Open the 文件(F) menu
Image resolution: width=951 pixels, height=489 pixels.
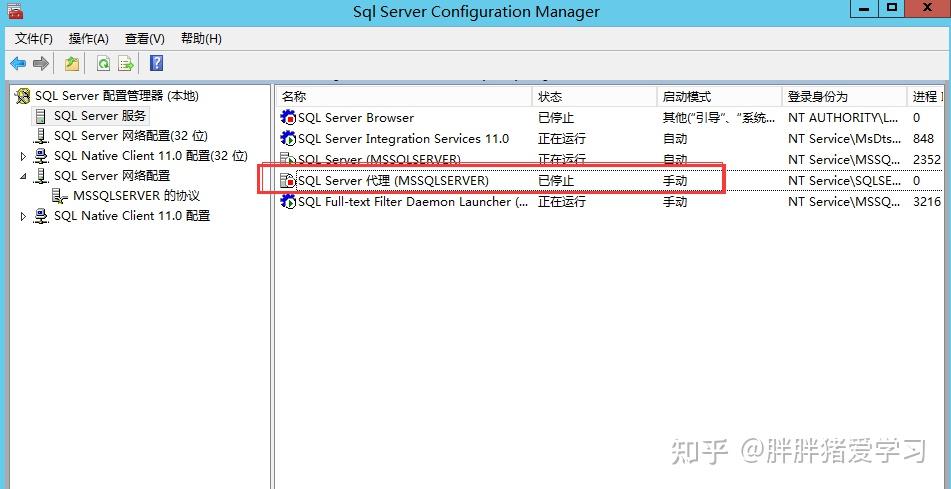33,39
